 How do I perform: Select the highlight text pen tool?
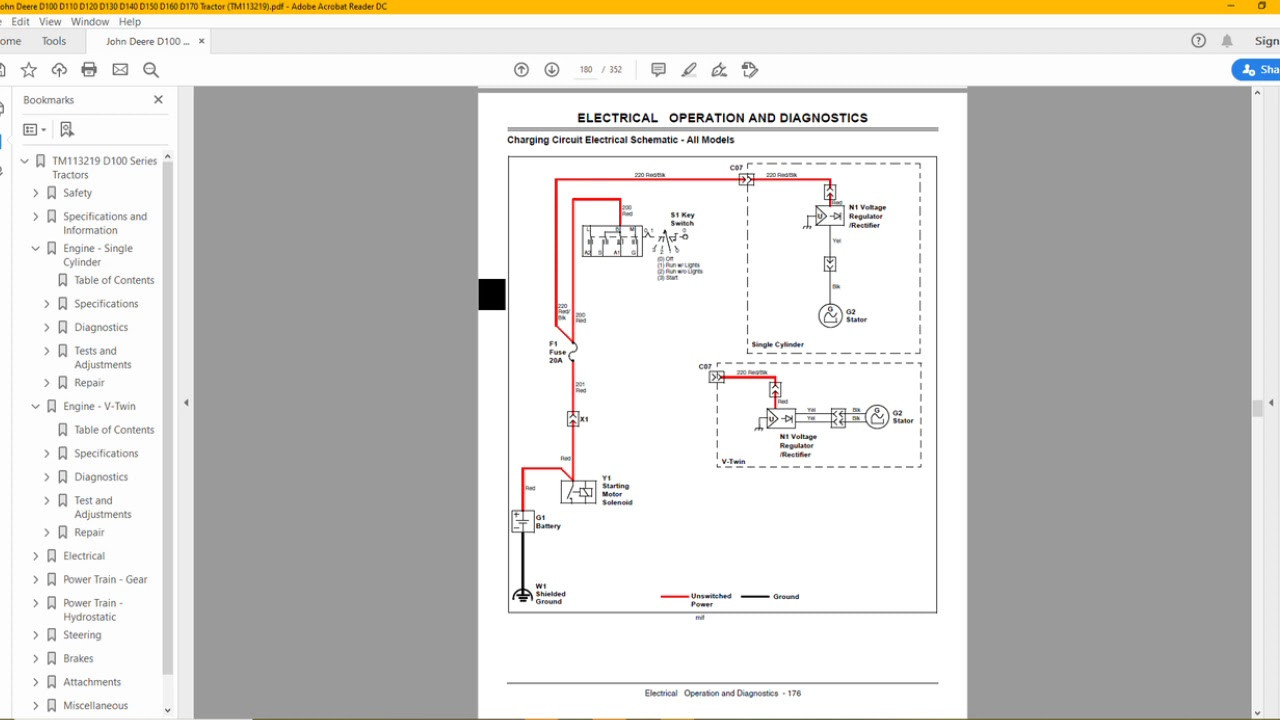(689, 70)
